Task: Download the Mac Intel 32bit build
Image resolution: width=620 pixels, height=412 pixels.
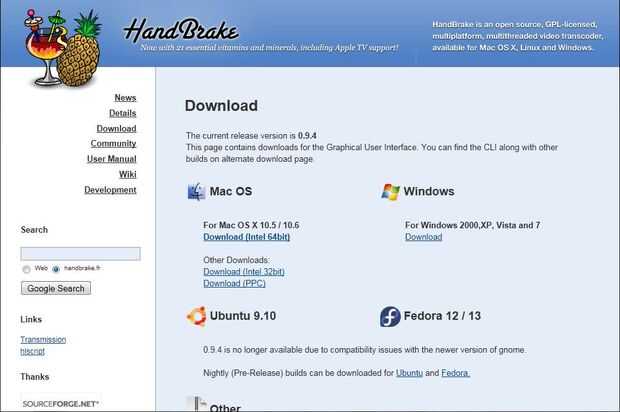Action: pyautogui.click(x=244, y=272)
